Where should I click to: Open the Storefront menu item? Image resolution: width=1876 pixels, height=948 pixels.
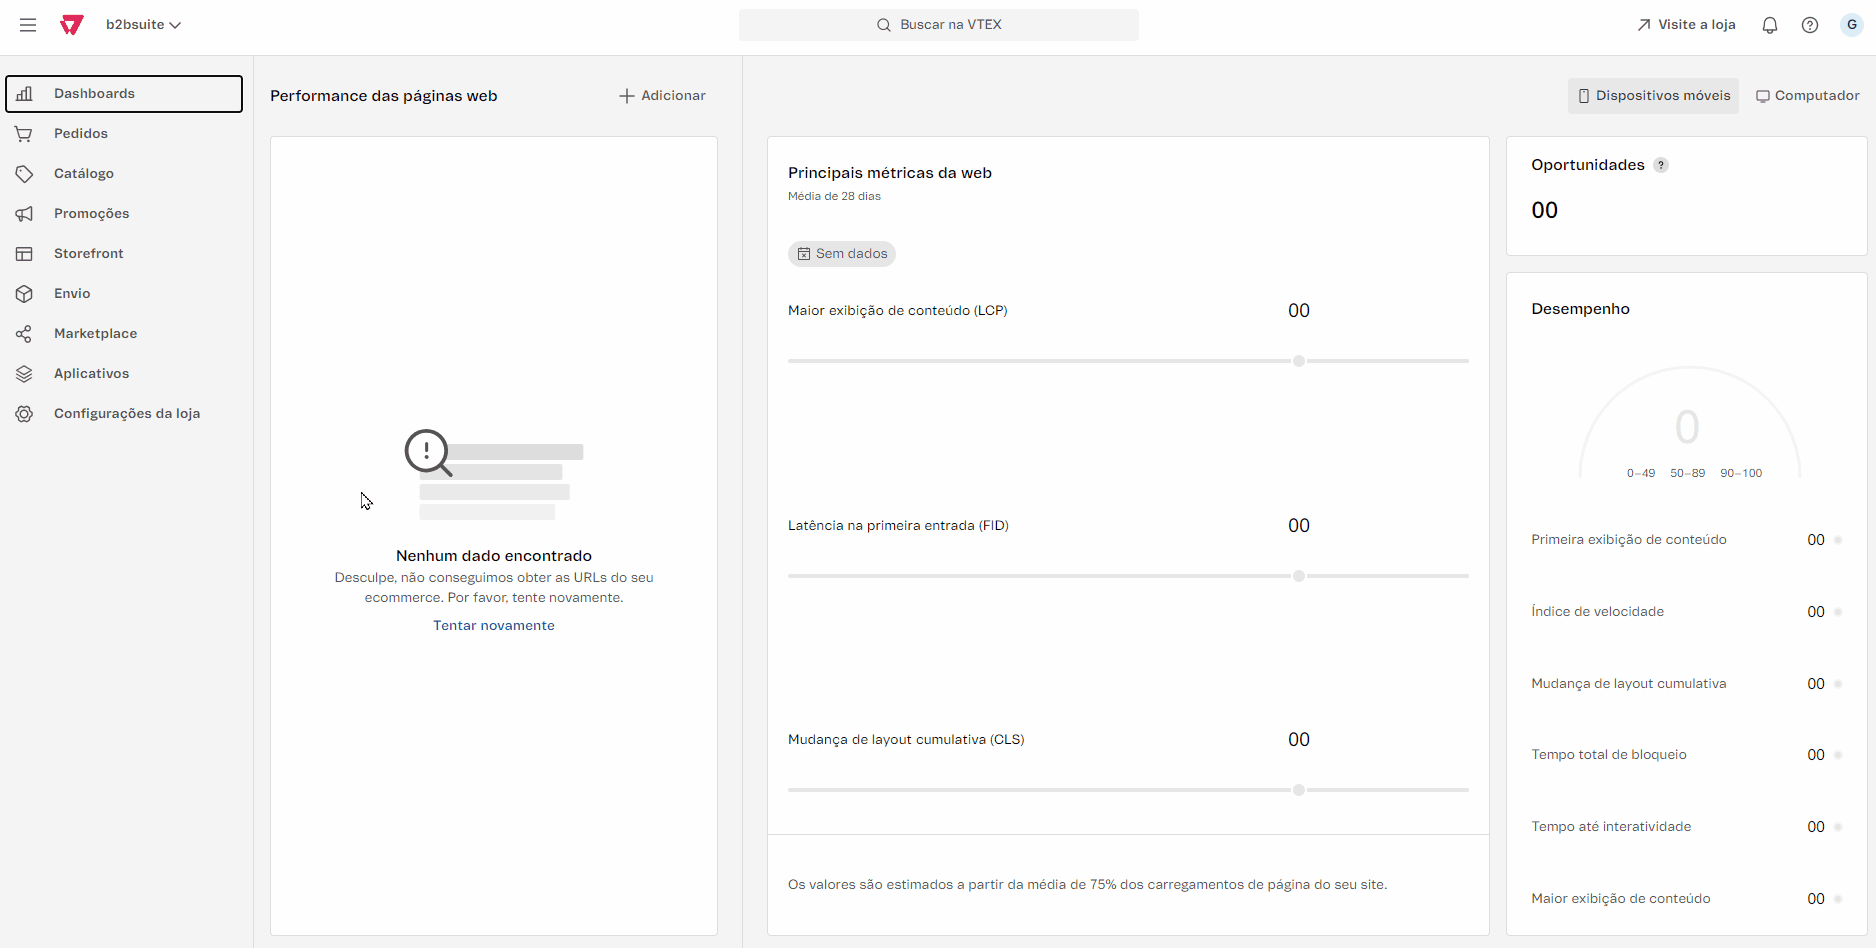pyautogui.click(x=88, y=254)
